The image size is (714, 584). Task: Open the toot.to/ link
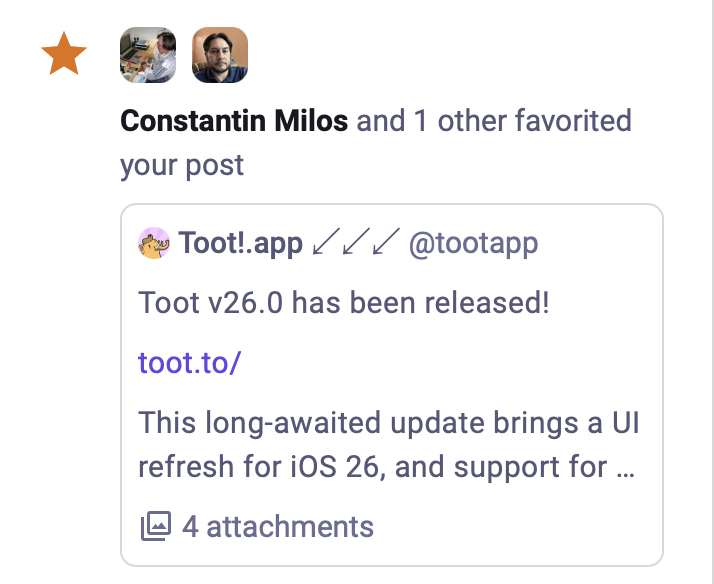click(190, 362)
